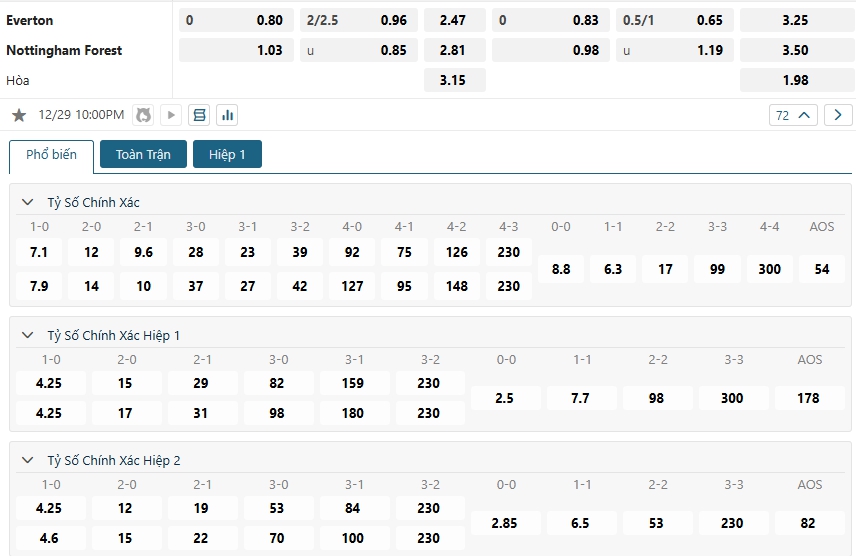The width and height of the screenshot is (856, 556).
Task: Click the stacked lines scoreboard icon
Action: [x=199, y=115]
